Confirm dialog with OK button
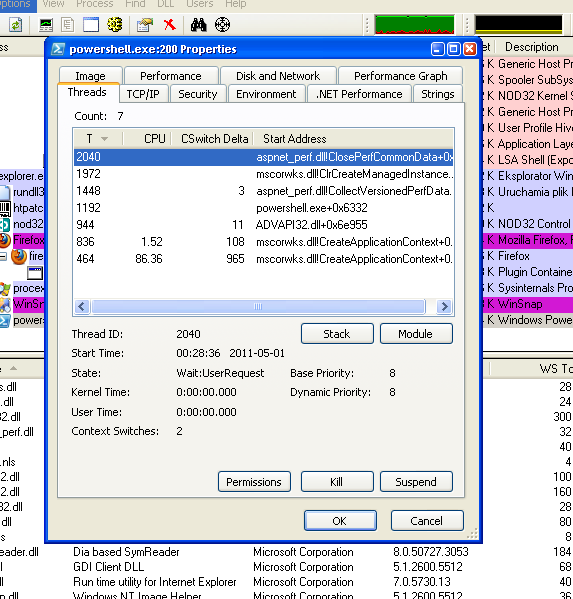Screen dimensions: 573x599 [340, 521]
